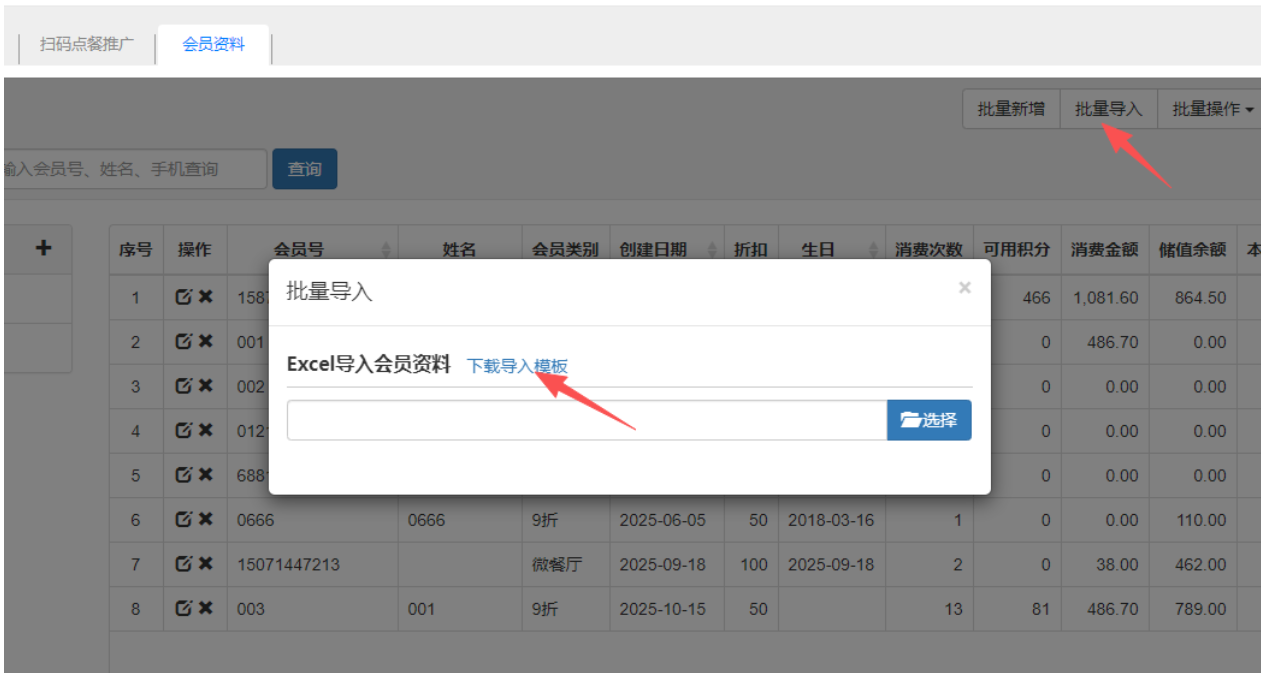Click the delete icon in row 5
Viewport: 1261px width, 673px height.
point(205,475)
